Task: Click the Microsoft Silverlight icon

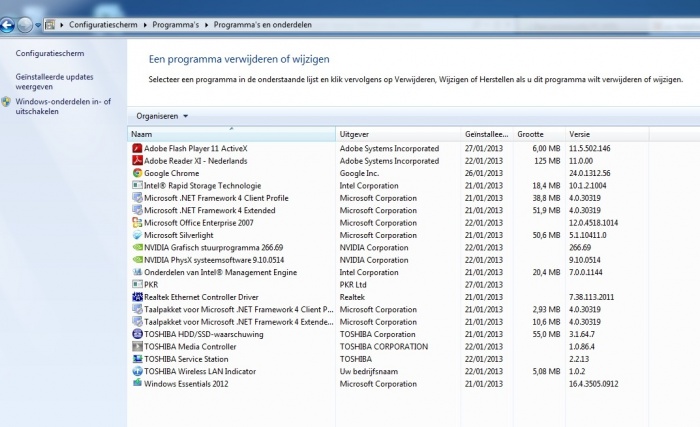Action: coord(137,235)
